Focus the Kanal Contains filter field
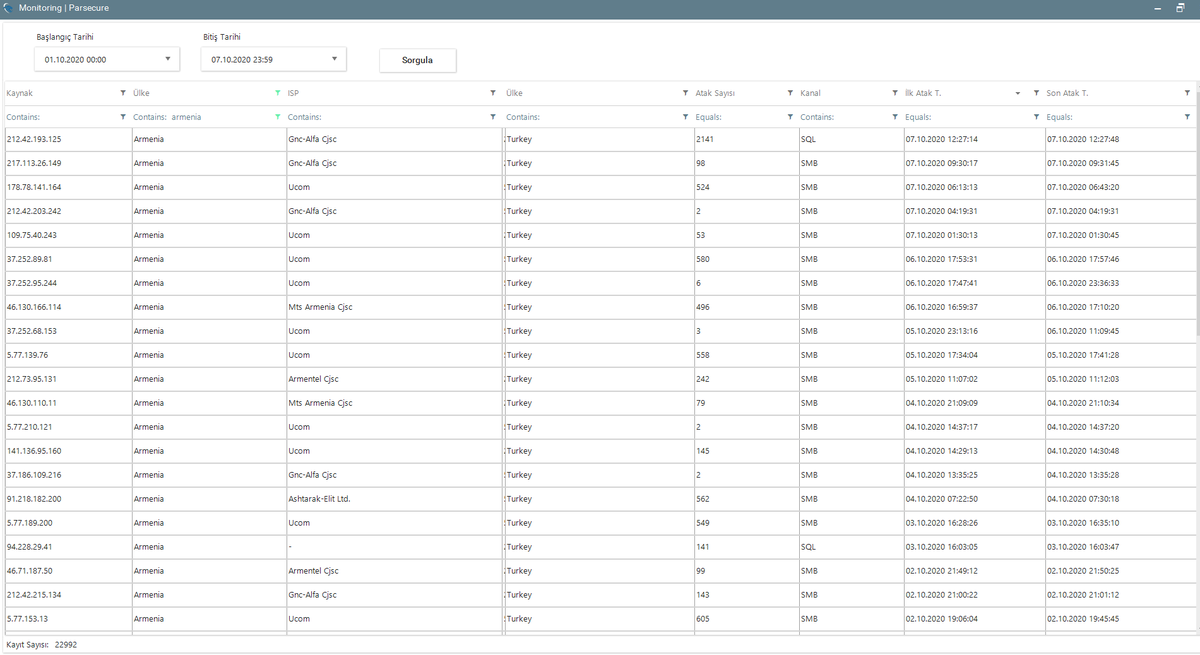Image resolution: width=1200 pixels, height=655 pixels. [844, 117]
